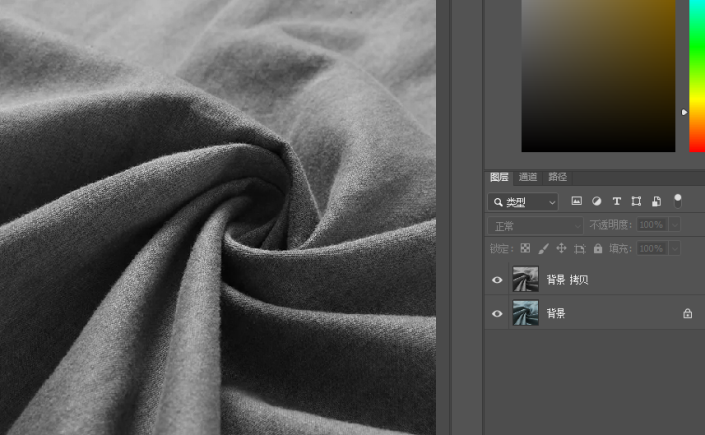This screenshot has width=705, height=435.
Task: Filter layers by pixel layer icon
Action: (x=577, y=201)
